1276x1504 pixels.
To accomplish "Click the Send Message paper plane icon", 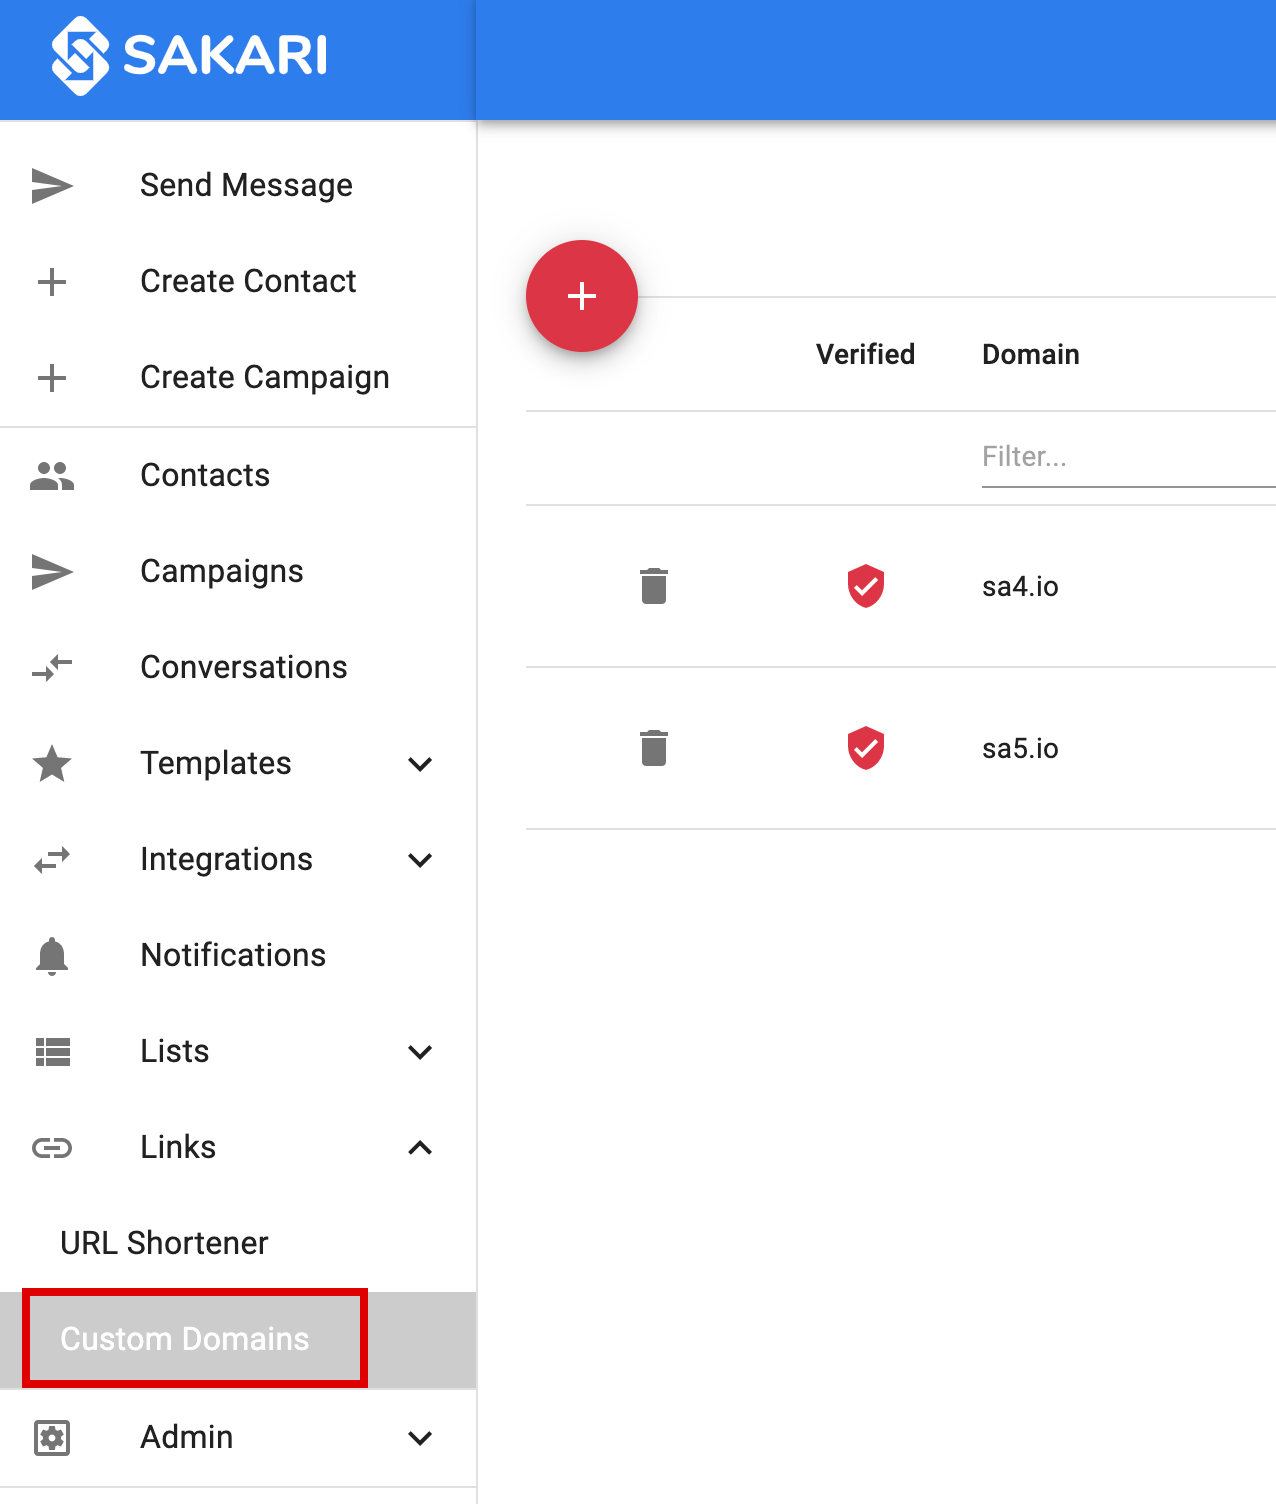I will (x=52, y=186).
